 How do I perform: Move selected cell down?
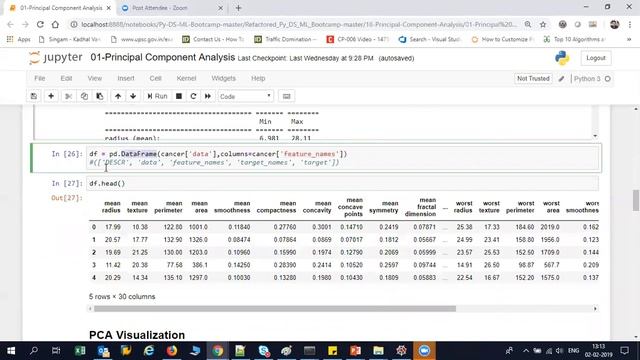133,96
